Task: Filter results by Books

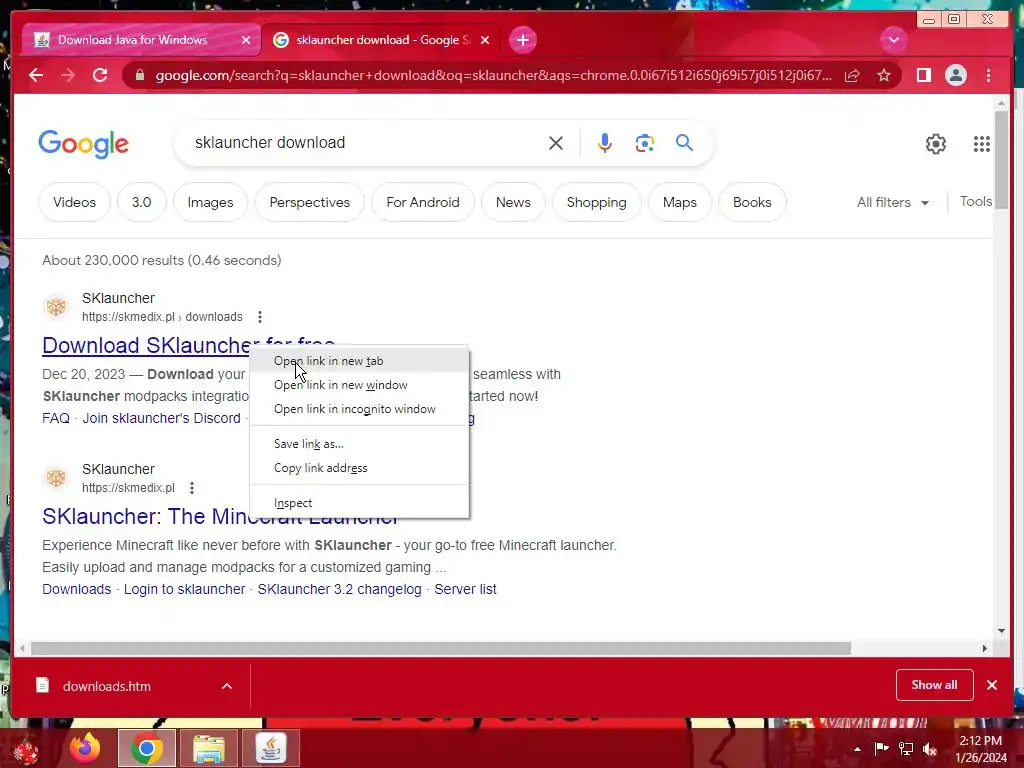Action: (752, 202)
